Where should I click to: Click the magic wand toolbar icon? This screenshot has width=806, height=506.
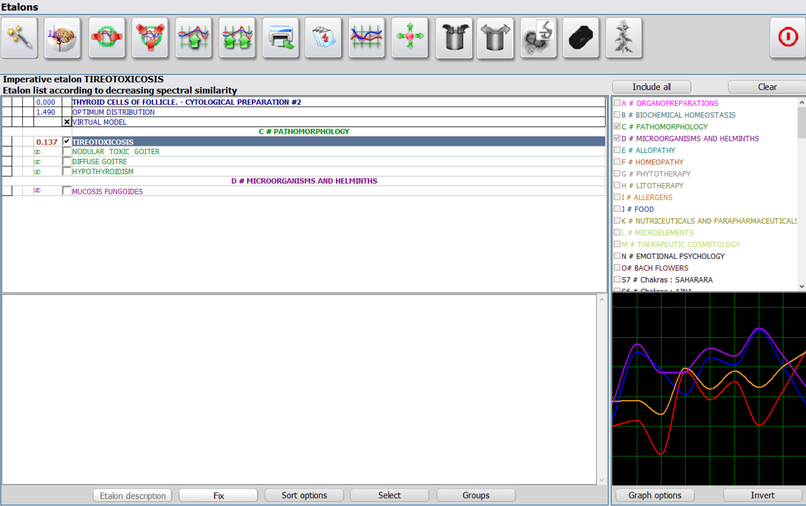click(x=20, y=38)
